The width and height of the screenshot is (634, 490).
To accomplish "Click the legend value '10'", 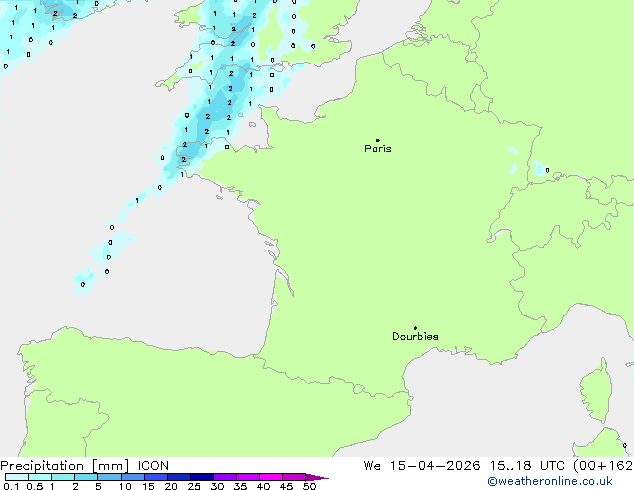I will point(125,486).
